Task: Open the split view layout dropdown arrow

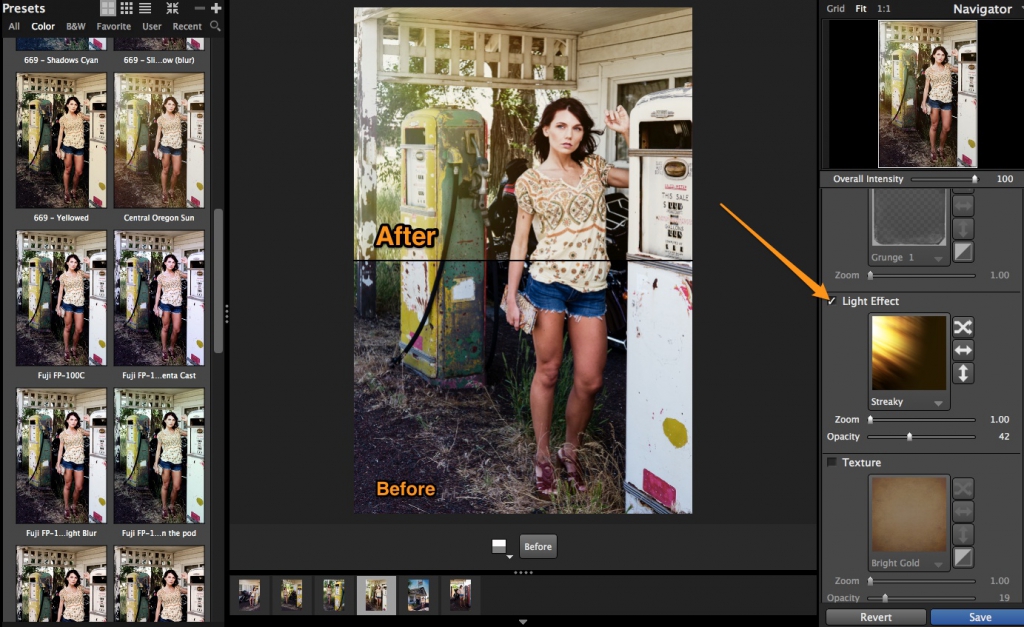Action: tap(509, 556)
